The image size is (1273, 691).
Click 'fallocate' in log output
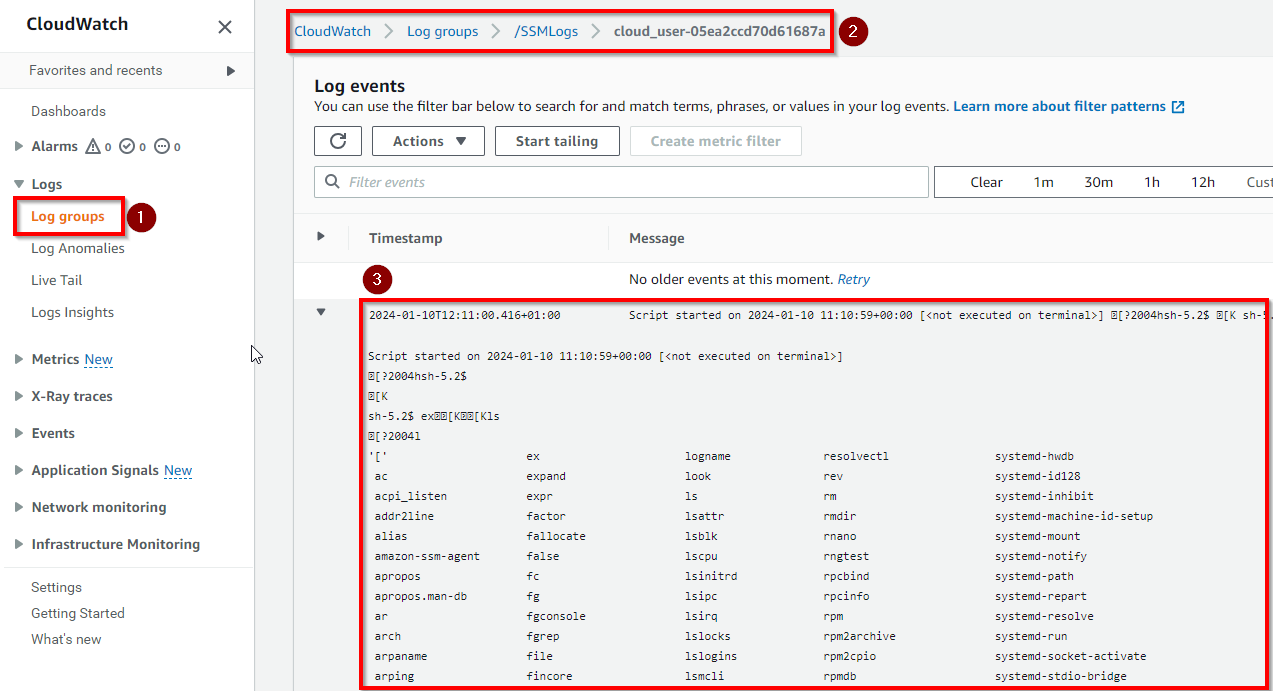[x=556, y=536]
